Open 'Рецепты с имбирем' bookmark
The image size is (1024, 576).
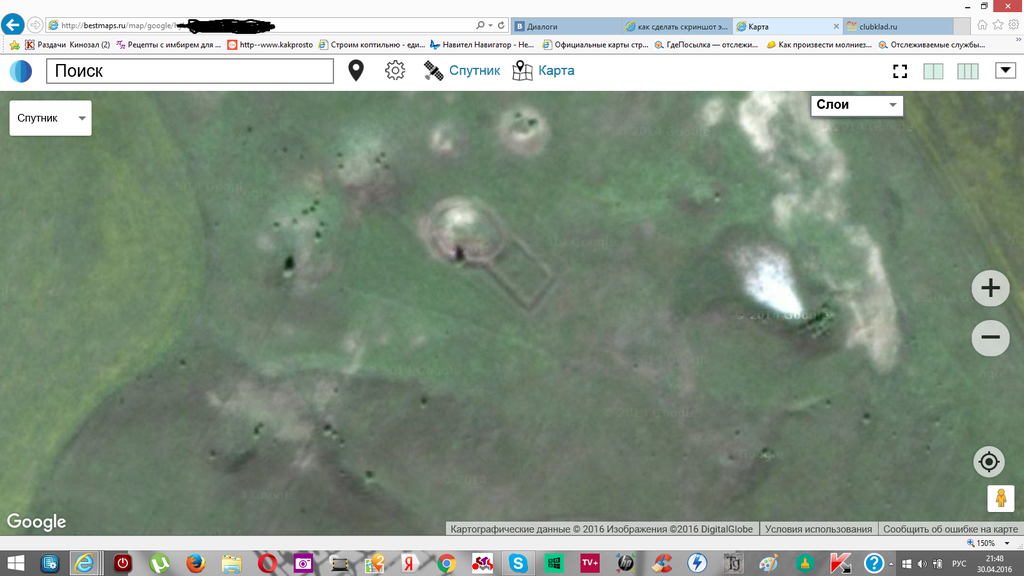click(x=169, y=45)
